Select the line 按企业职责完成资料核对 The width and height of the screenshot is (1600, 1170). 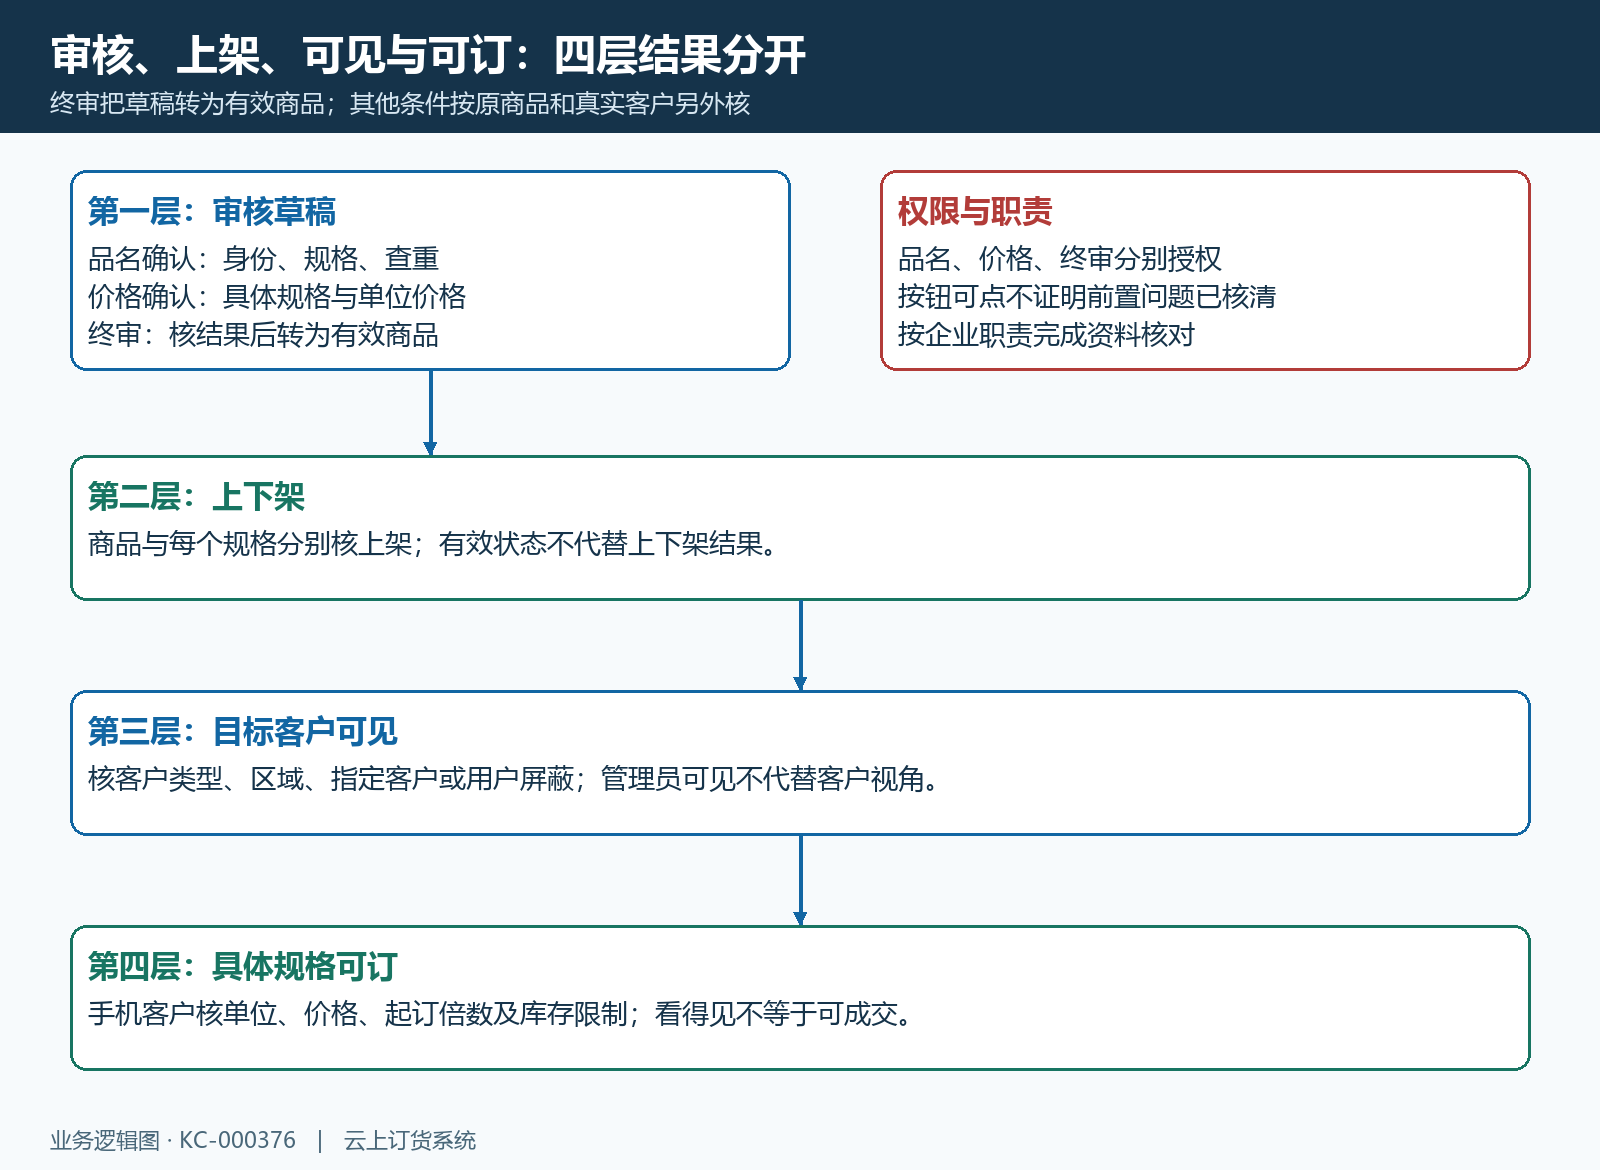(1046, 335)
